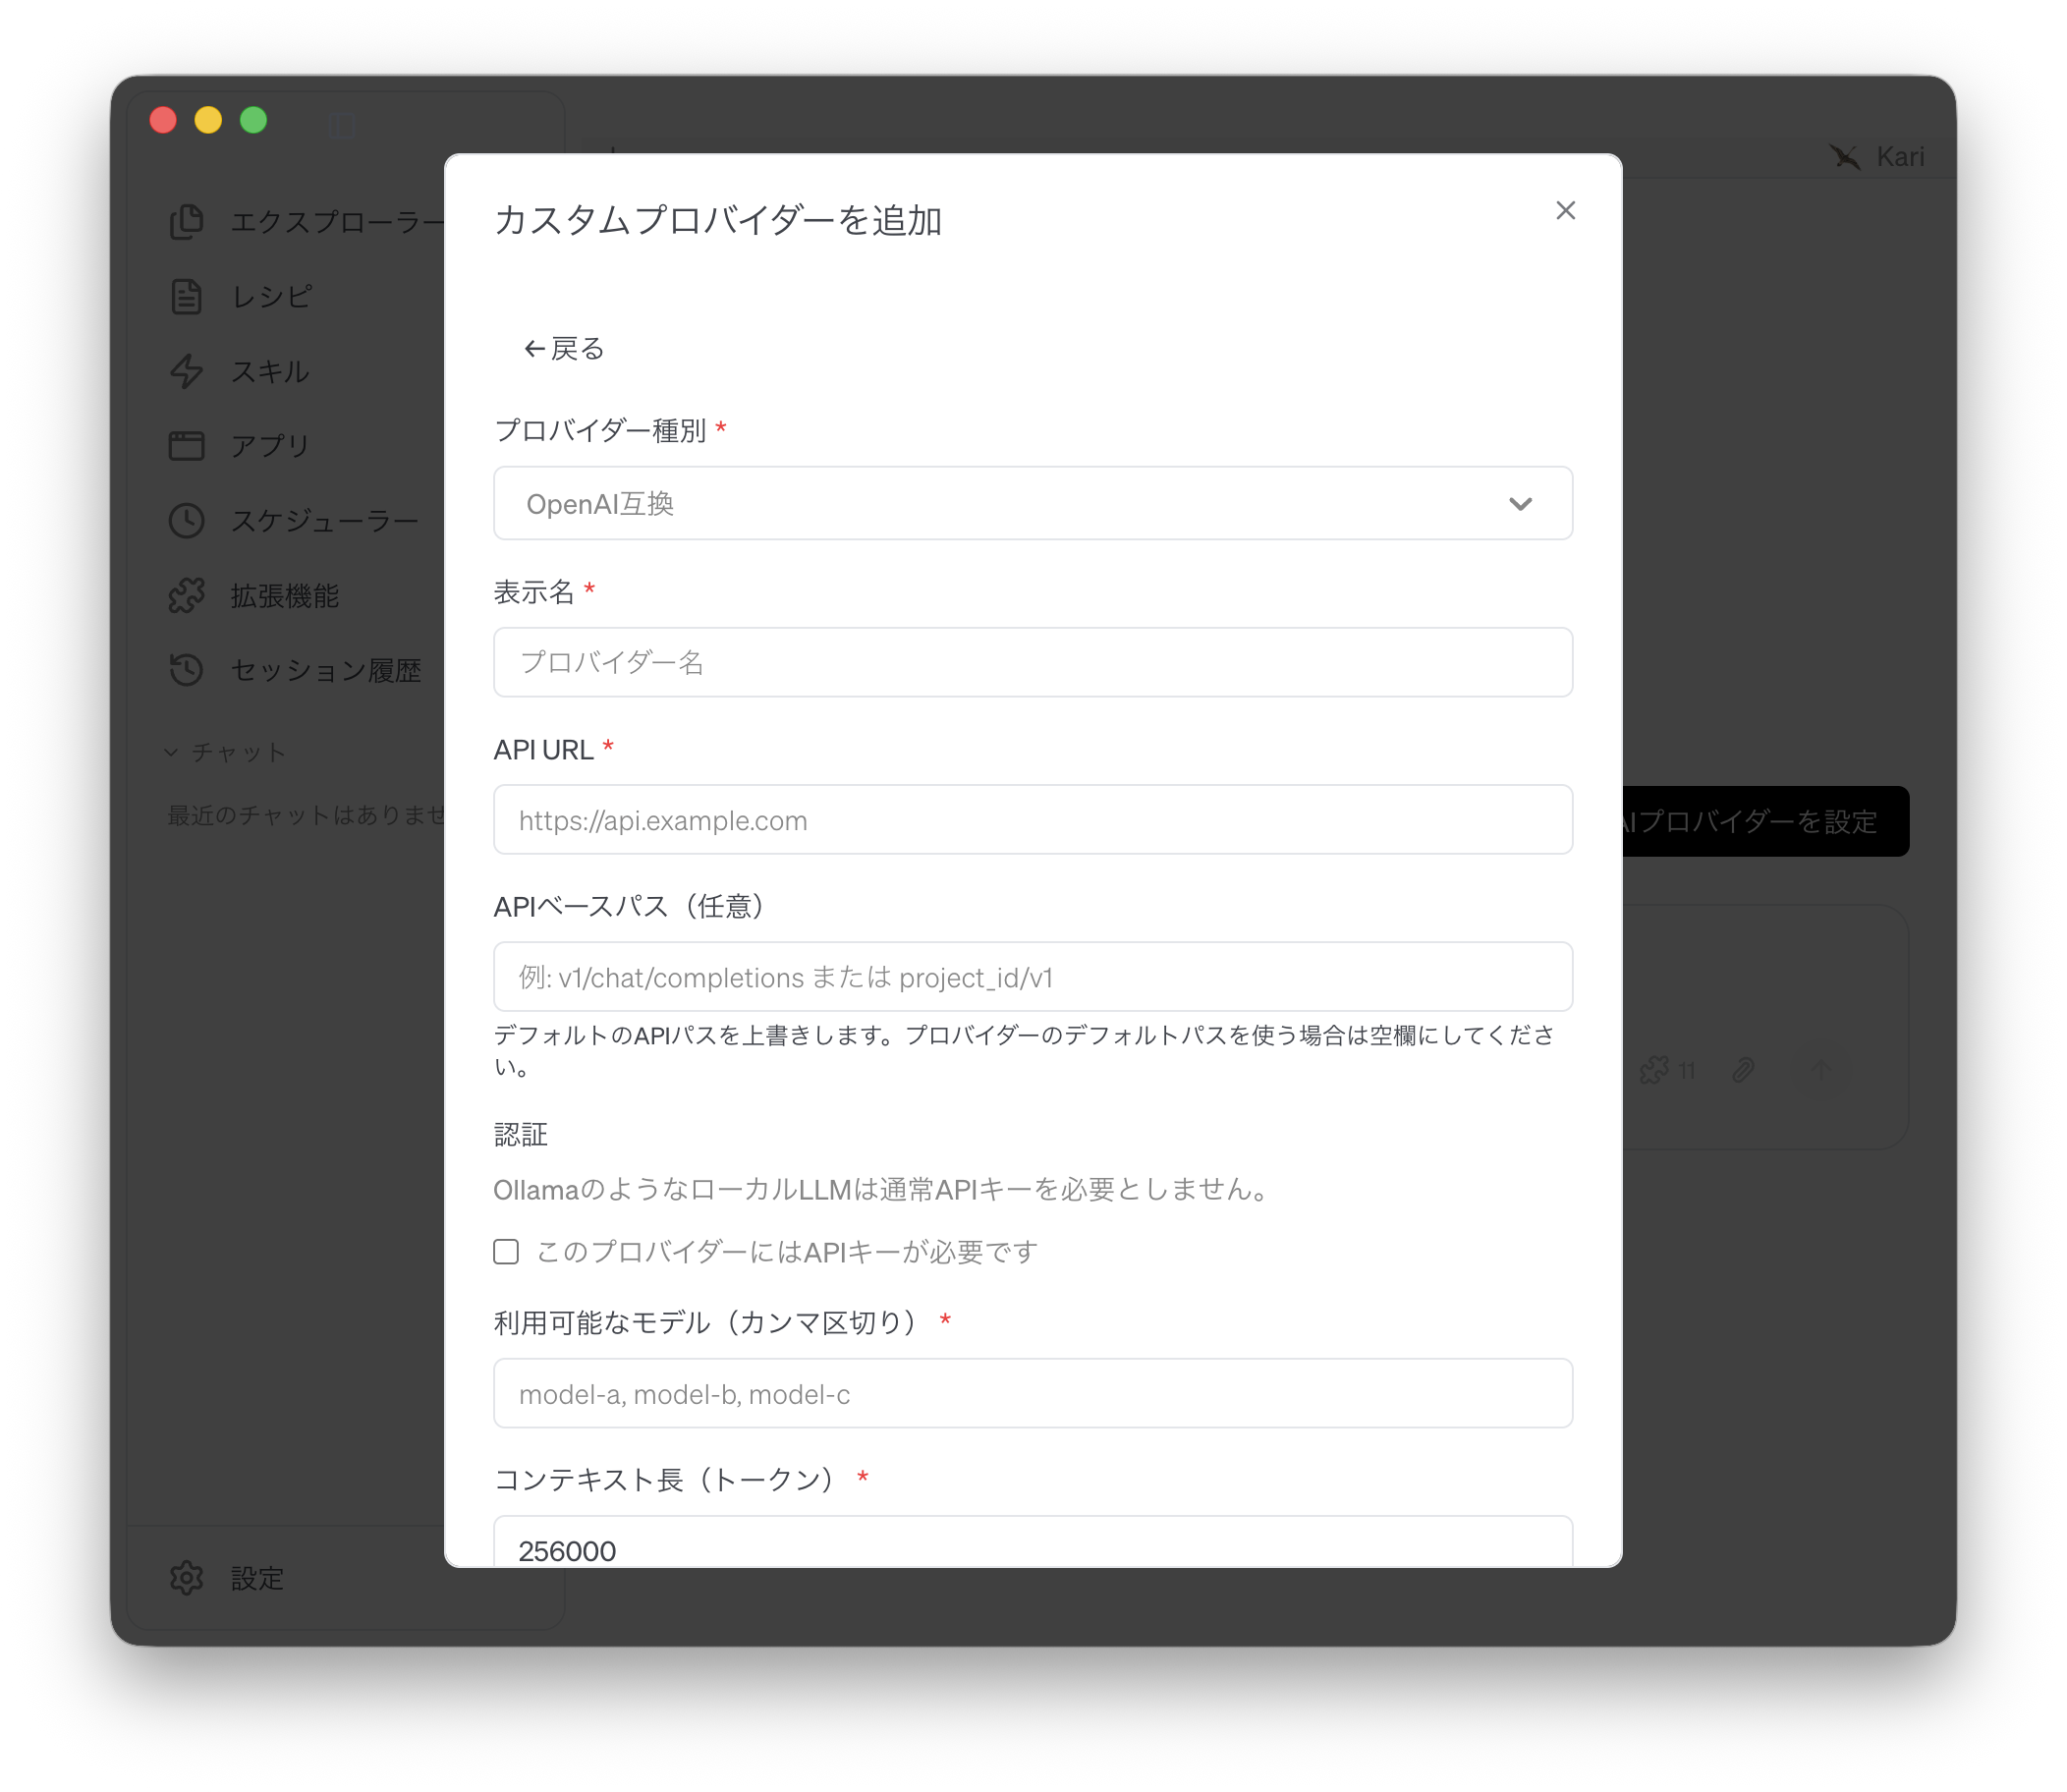Focus the 利用可能なモデル input field
The height and width of the screenshot is (1792, 2067).
click(1032, 1393)
